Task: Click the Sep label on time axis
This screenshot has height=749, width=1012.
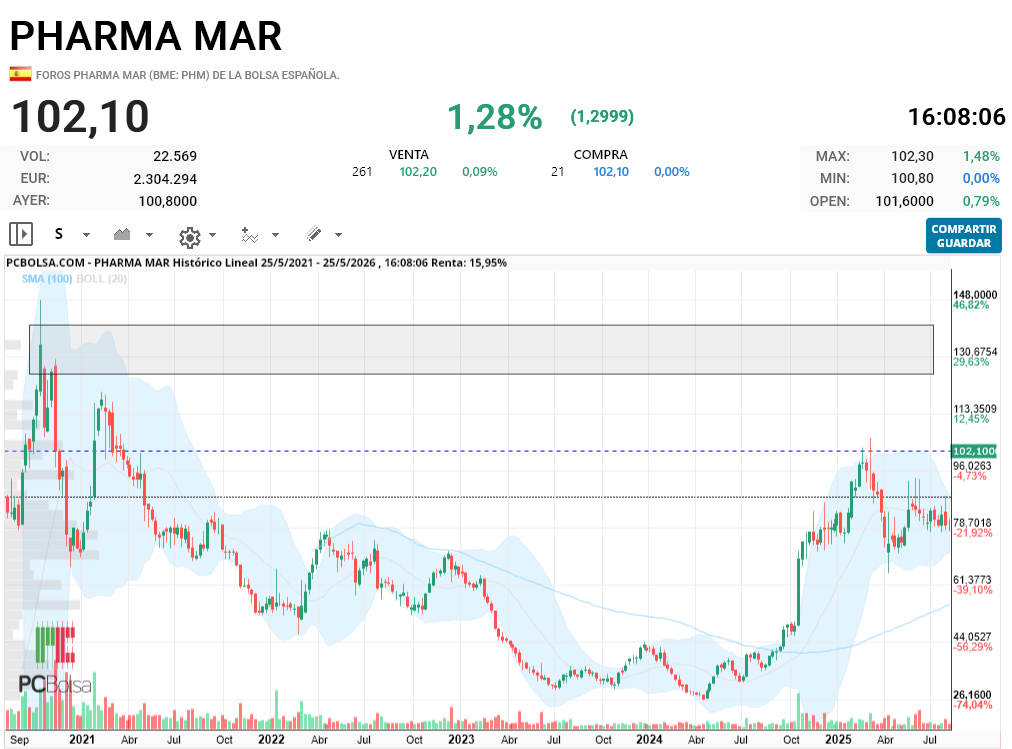Action: tap(19, 739)
